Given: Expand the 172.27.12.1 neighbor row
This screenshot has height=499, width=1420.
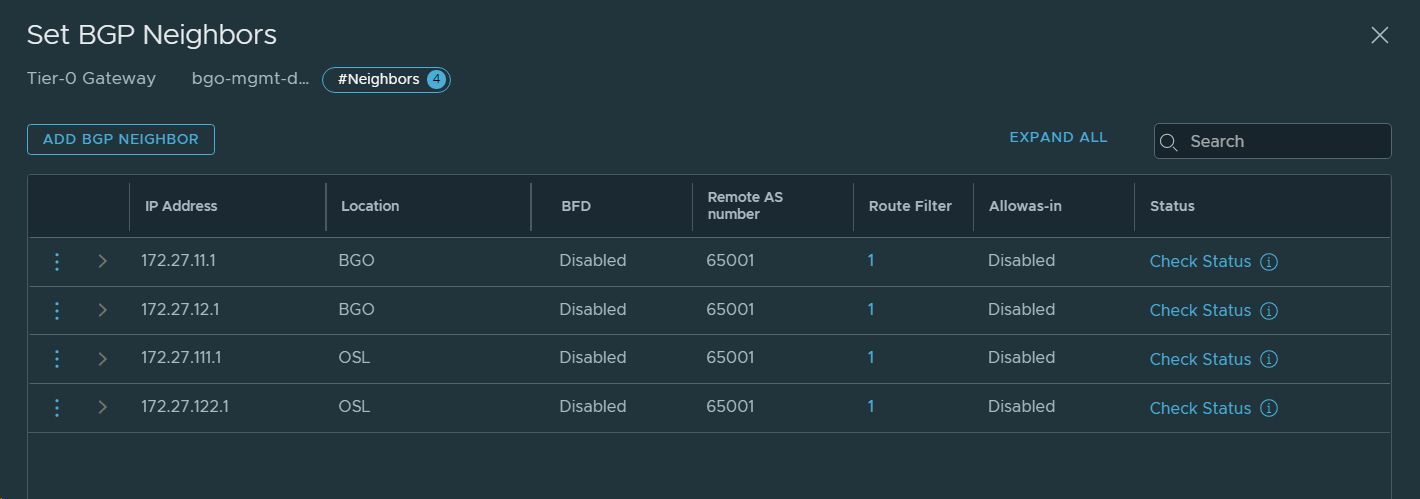Looking at the screenshot, I should coord(102,311).
